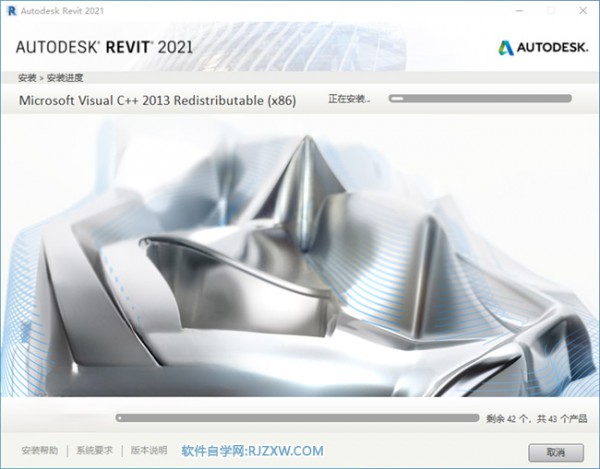The image size is (600, 469).
Task: Click the overall installation progress bar
Action: click(297, 418)
